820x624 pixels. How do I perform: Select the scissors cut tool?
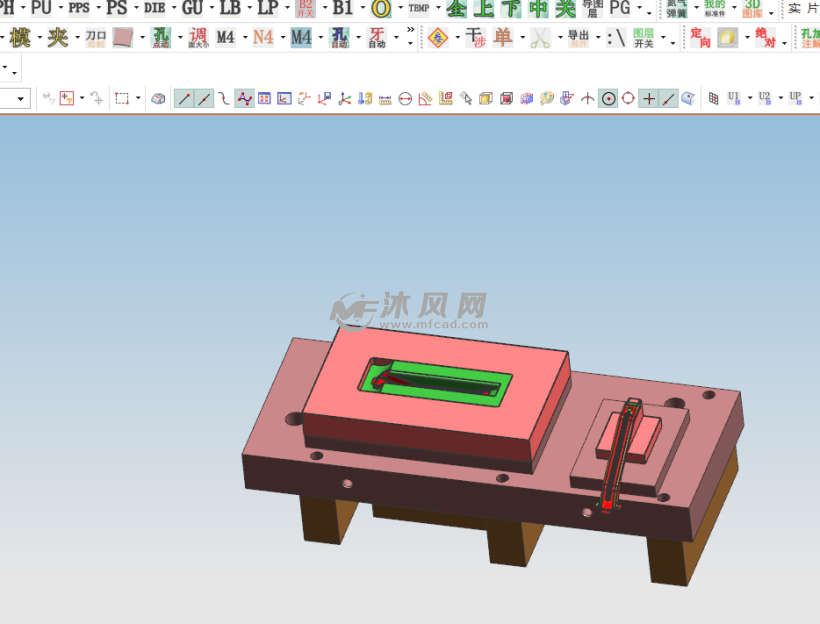tap(540, 38)
